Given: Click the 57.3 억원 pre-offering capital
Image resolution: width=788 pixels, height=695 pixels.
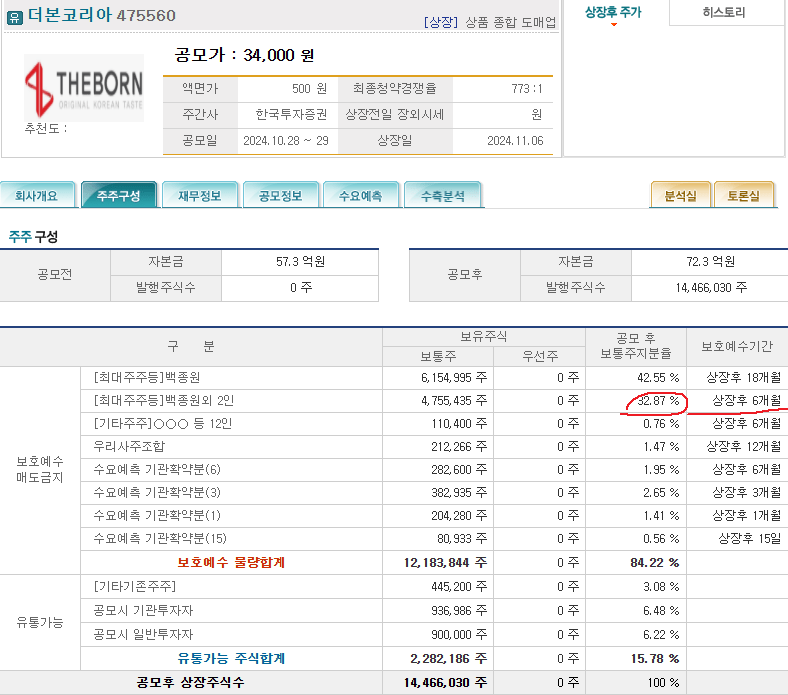Looking at the screenshot, I should [x=300, y=262].
